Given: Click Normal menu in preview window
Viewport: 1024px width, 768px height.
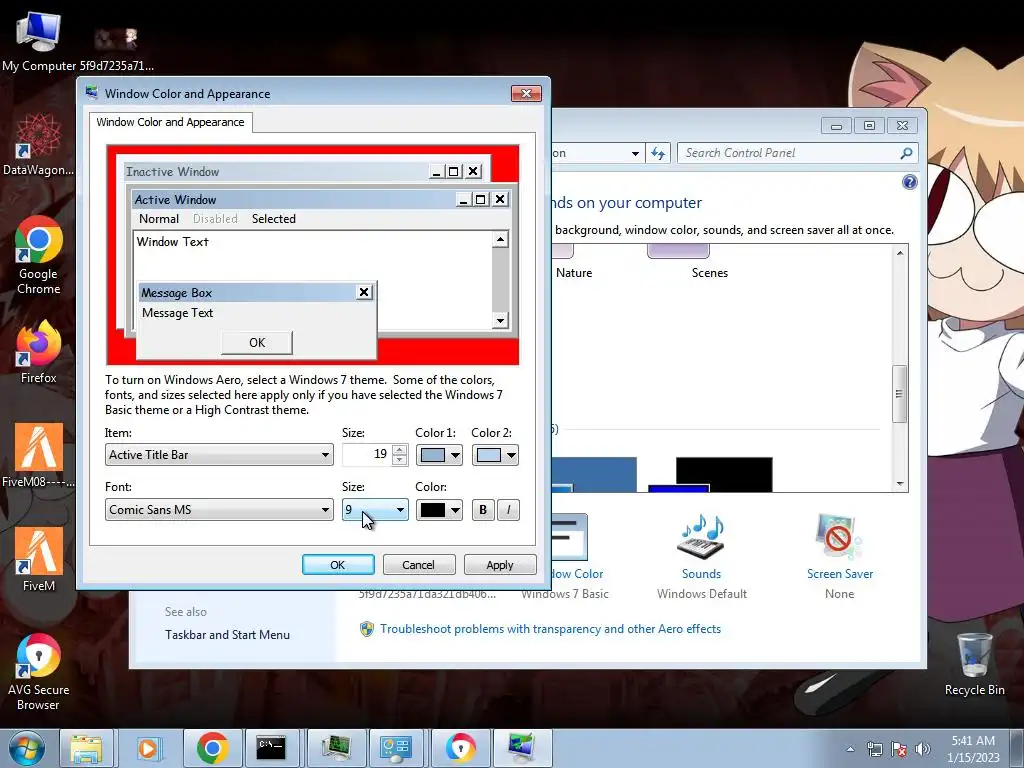Looking at the screenshot, I should pos(159,219).
